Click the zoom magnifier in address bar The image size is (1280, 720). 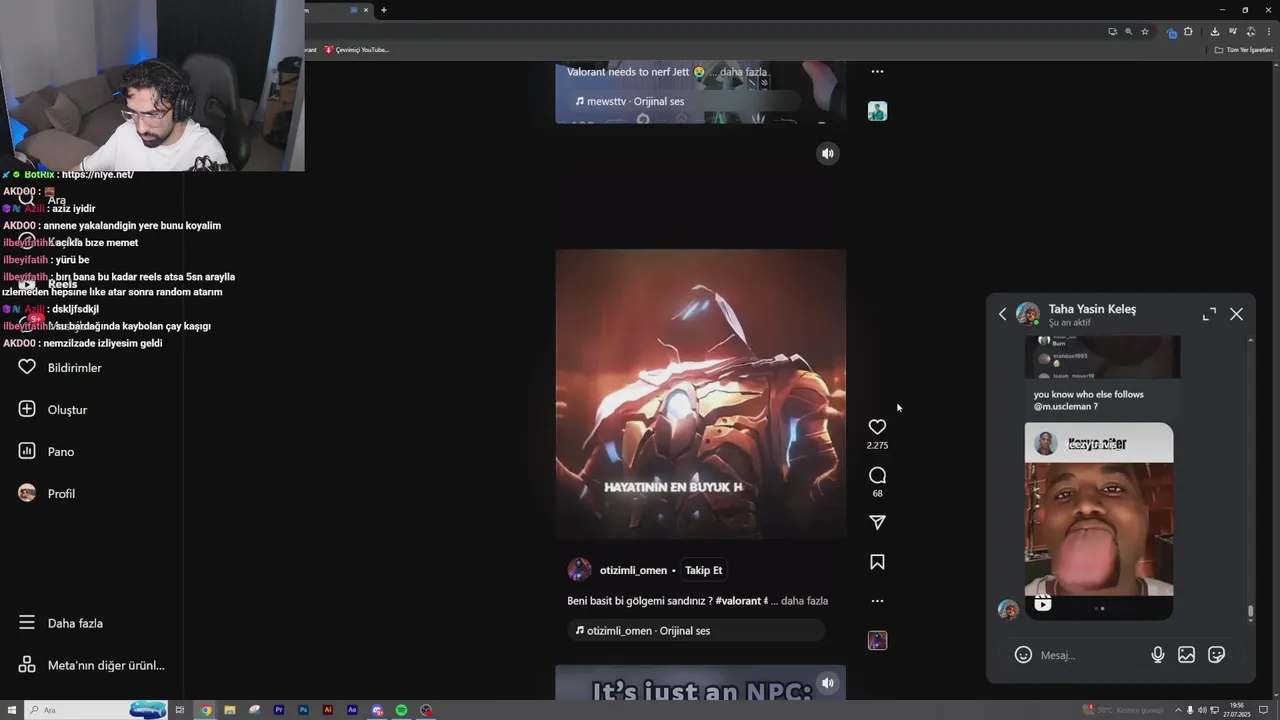(1129, 31)
